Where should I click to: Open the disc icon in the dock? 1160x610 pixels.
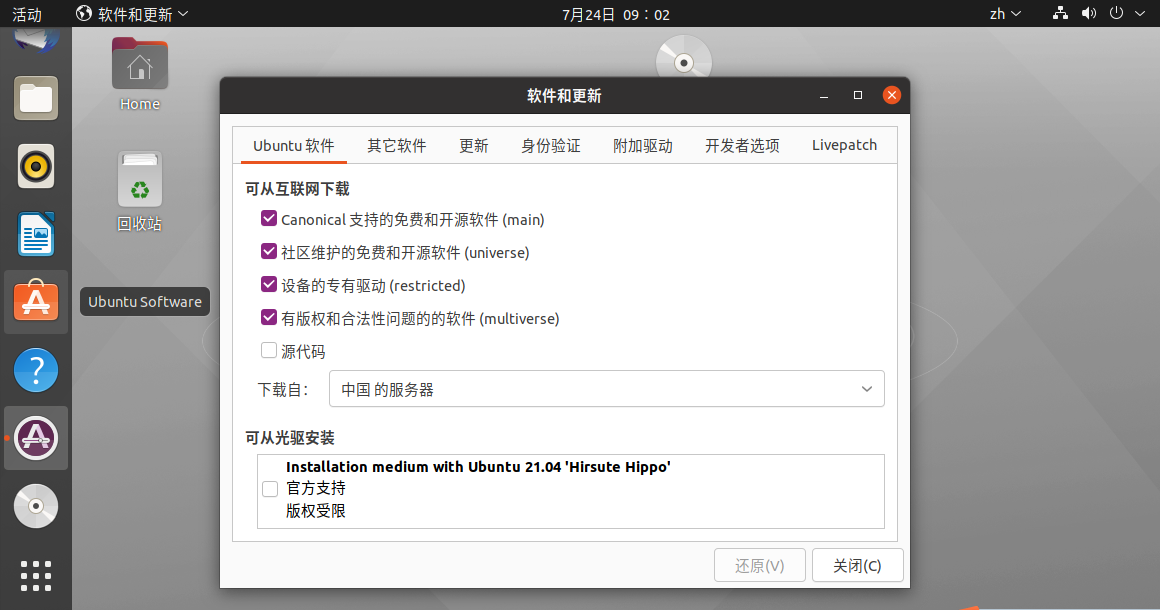click(x=36, y=506)
